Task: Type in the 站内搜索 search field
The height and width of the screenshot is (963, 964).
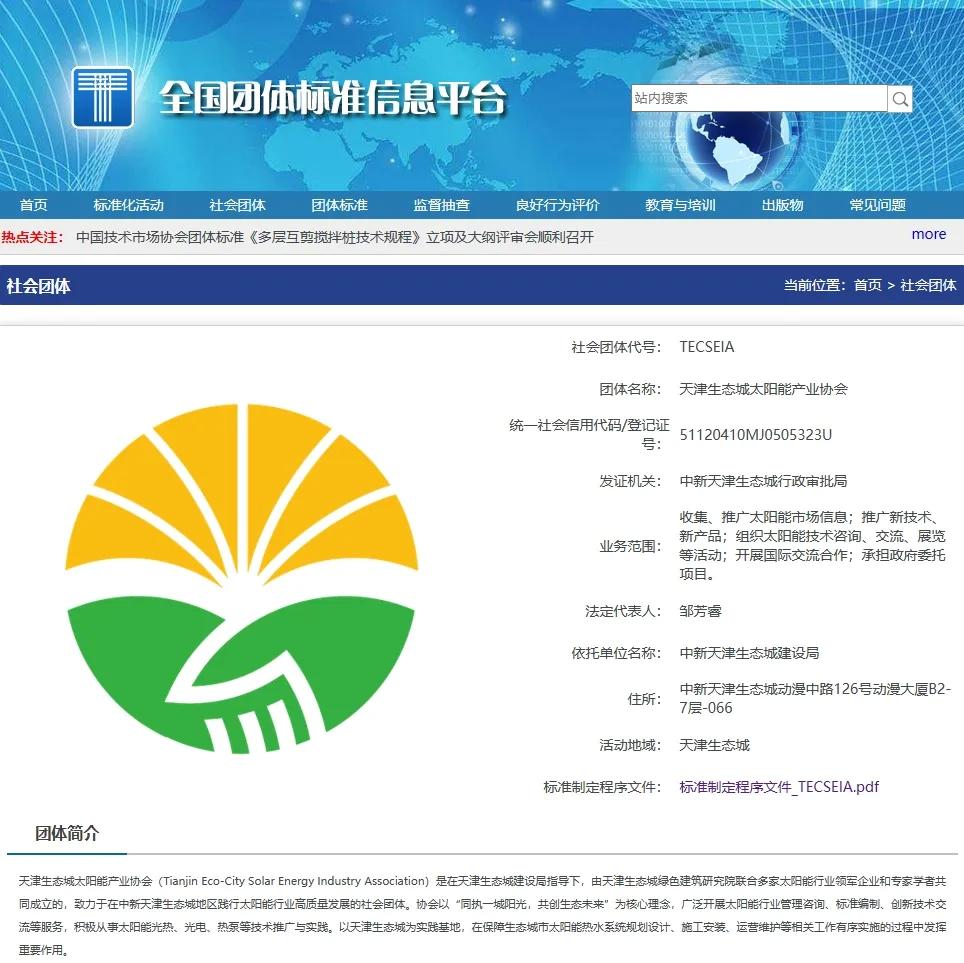Action: point(758,98)
